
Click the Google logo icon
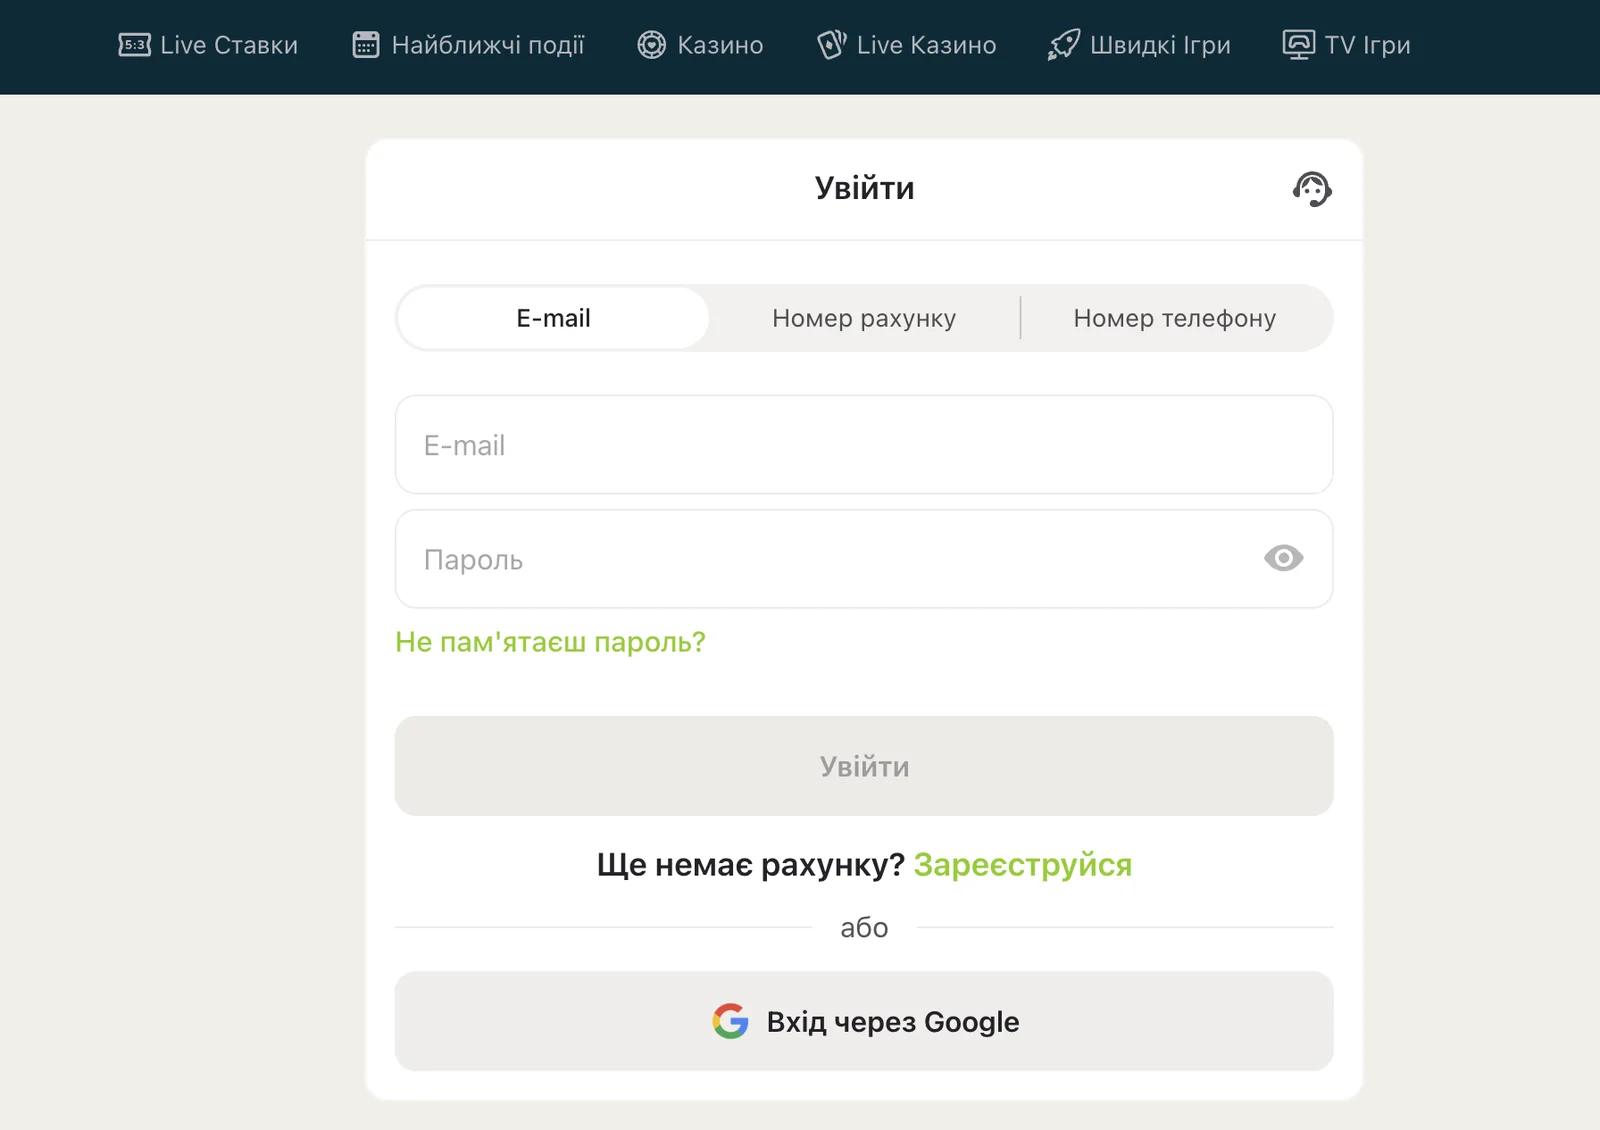click(731, 1021)
